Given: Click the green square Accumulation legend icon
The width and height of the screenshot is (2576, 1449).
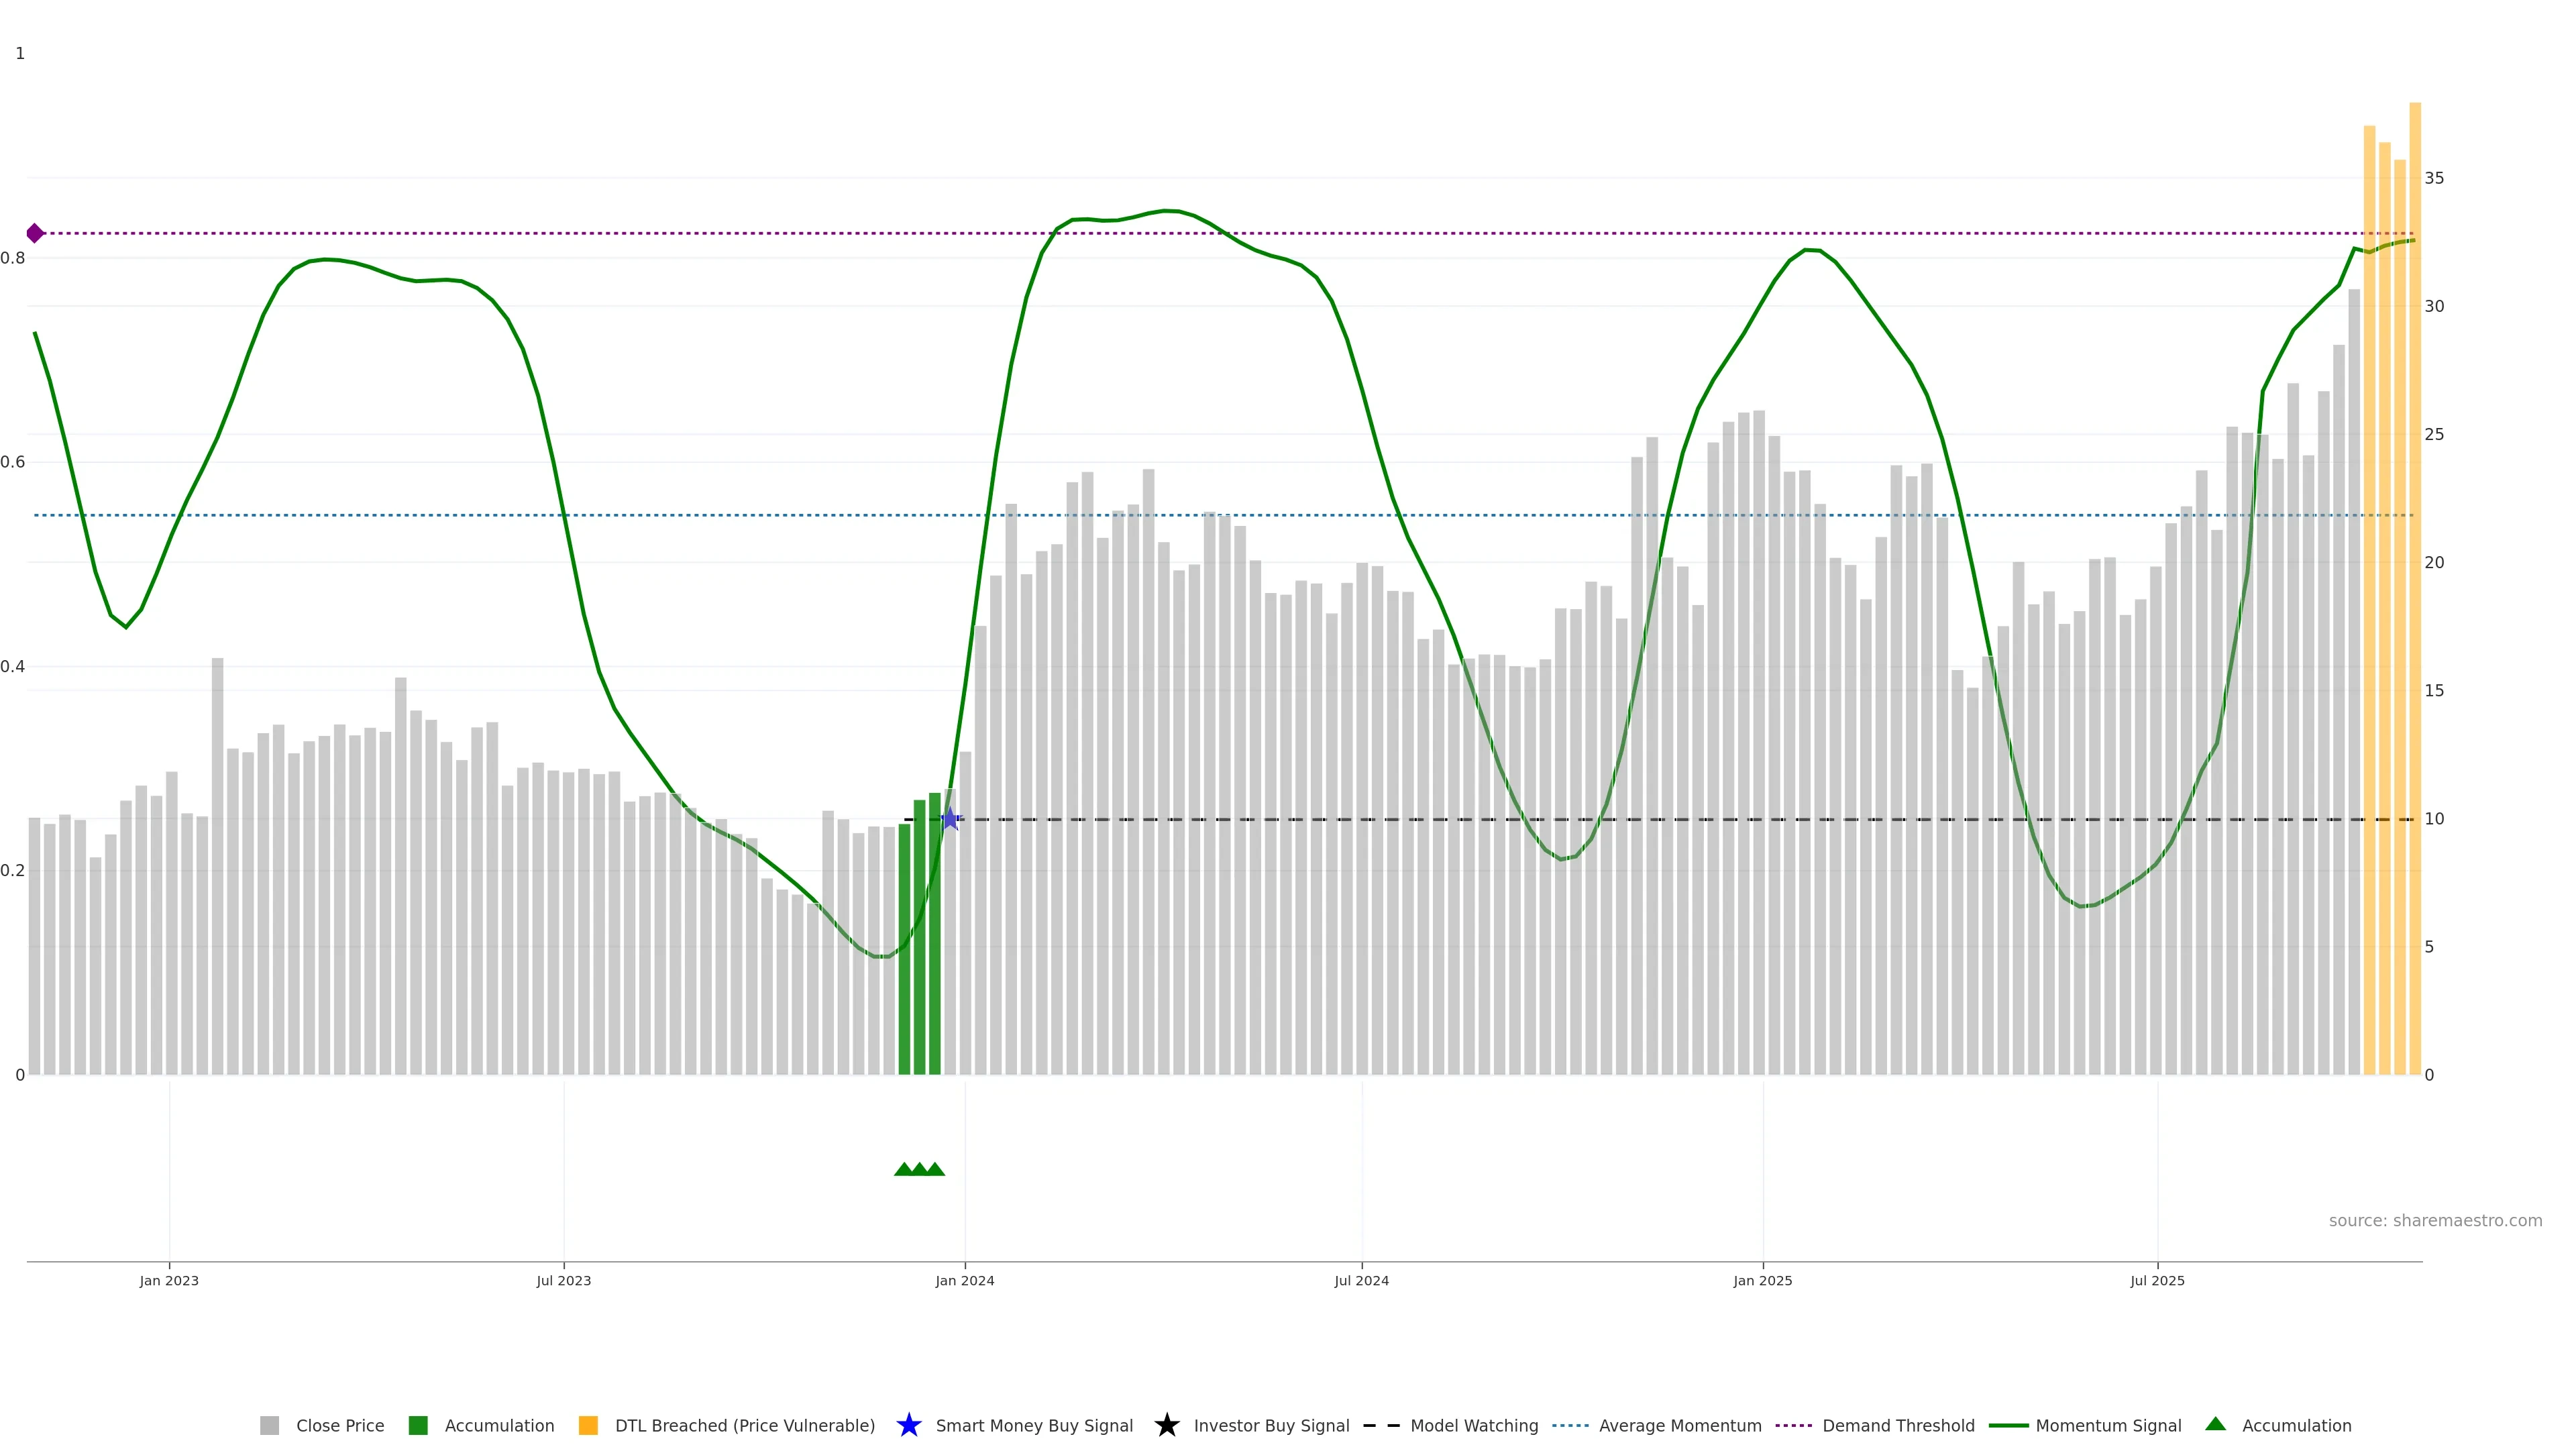Looking at the screenshot, I should coord(418,1425).
